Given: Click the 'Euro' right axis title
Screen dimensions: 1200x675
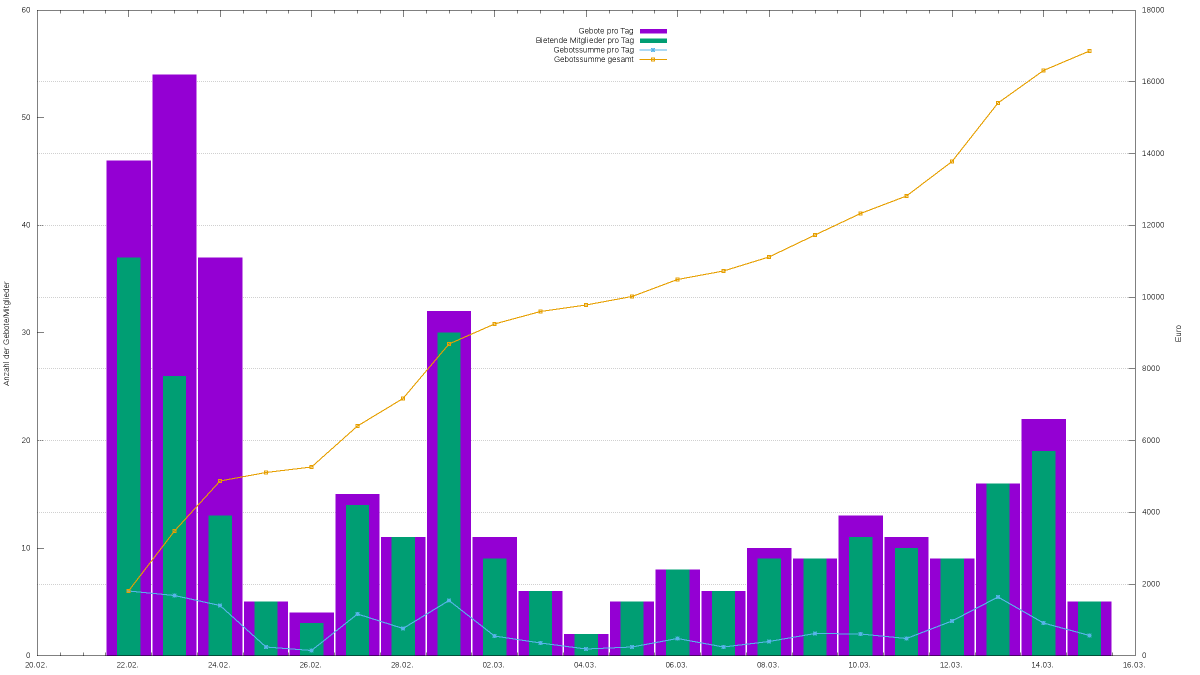Looking at the screenshot, I should (1178, 333).
